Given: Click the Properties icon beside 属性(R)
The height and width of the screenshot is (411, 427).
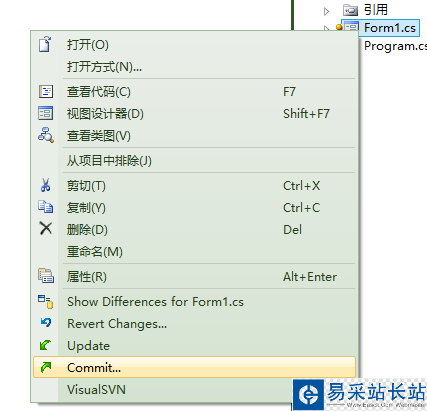Looking at the screenshot, I should pyautogui.click(x=46, y=276).
